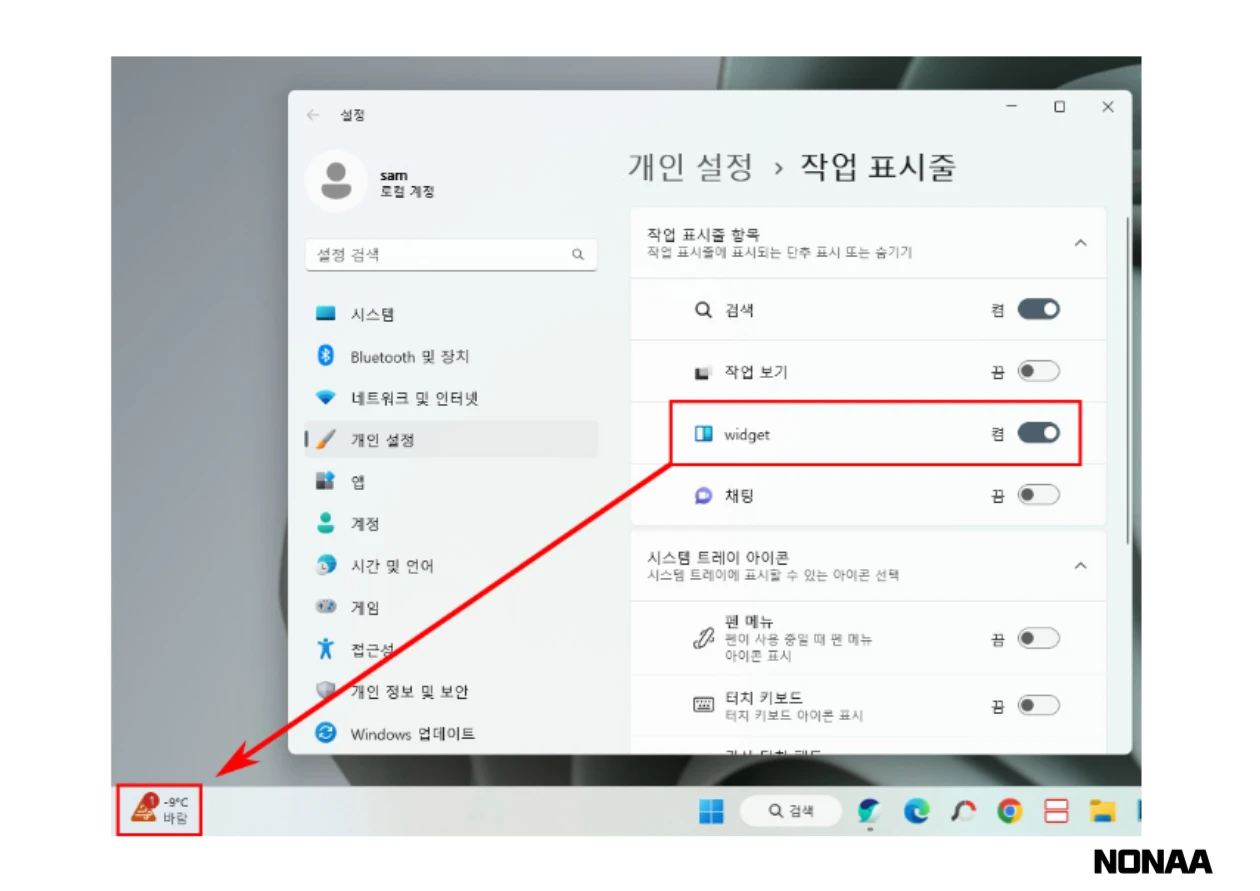Screen dimensions: 1260x891
Task: Turn on the 채팅 toggle
Action: [x=1038, y=495]
